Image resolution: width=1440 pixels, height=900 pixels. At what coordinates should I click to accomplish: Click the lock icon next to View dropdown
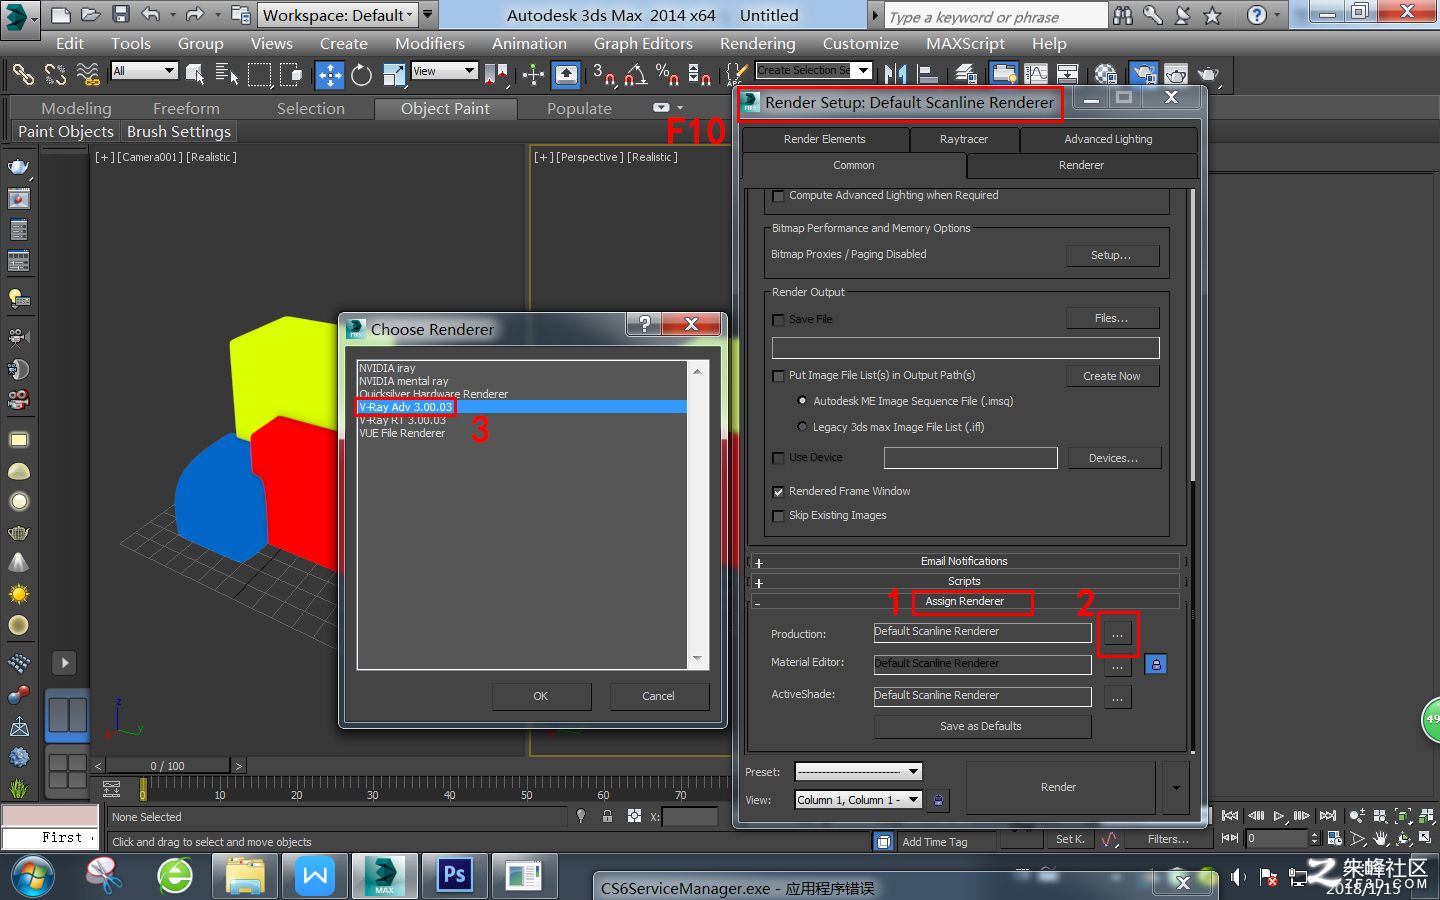click(937, 800)
